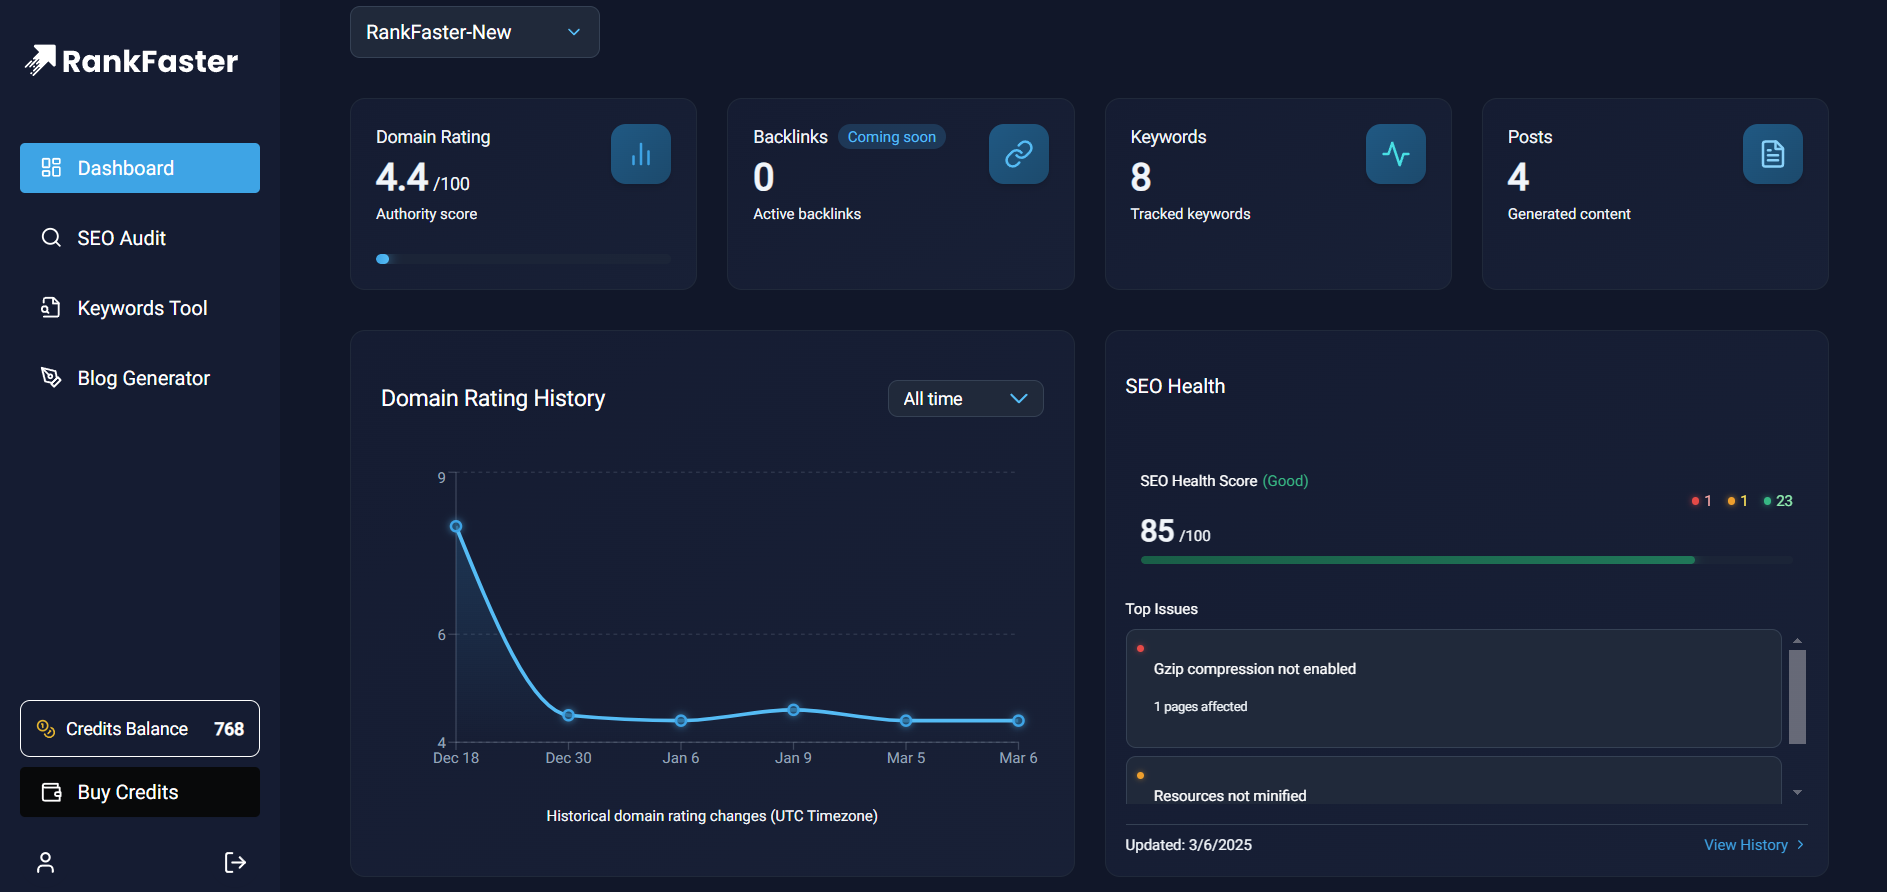Click the Jan 9 data point on chart
Image resolution: width=1887 pixels, height=892 pixels.
click(x=793, y=710)
